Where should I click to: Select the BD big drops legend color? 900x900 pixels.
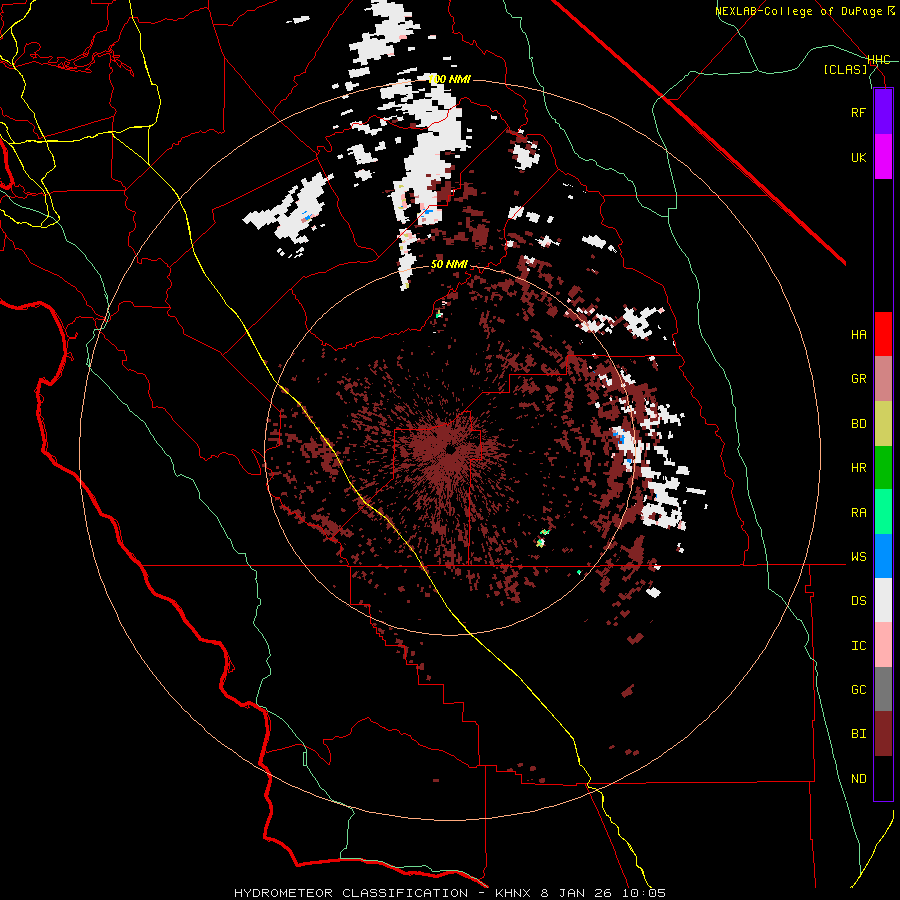click(883, 424)
